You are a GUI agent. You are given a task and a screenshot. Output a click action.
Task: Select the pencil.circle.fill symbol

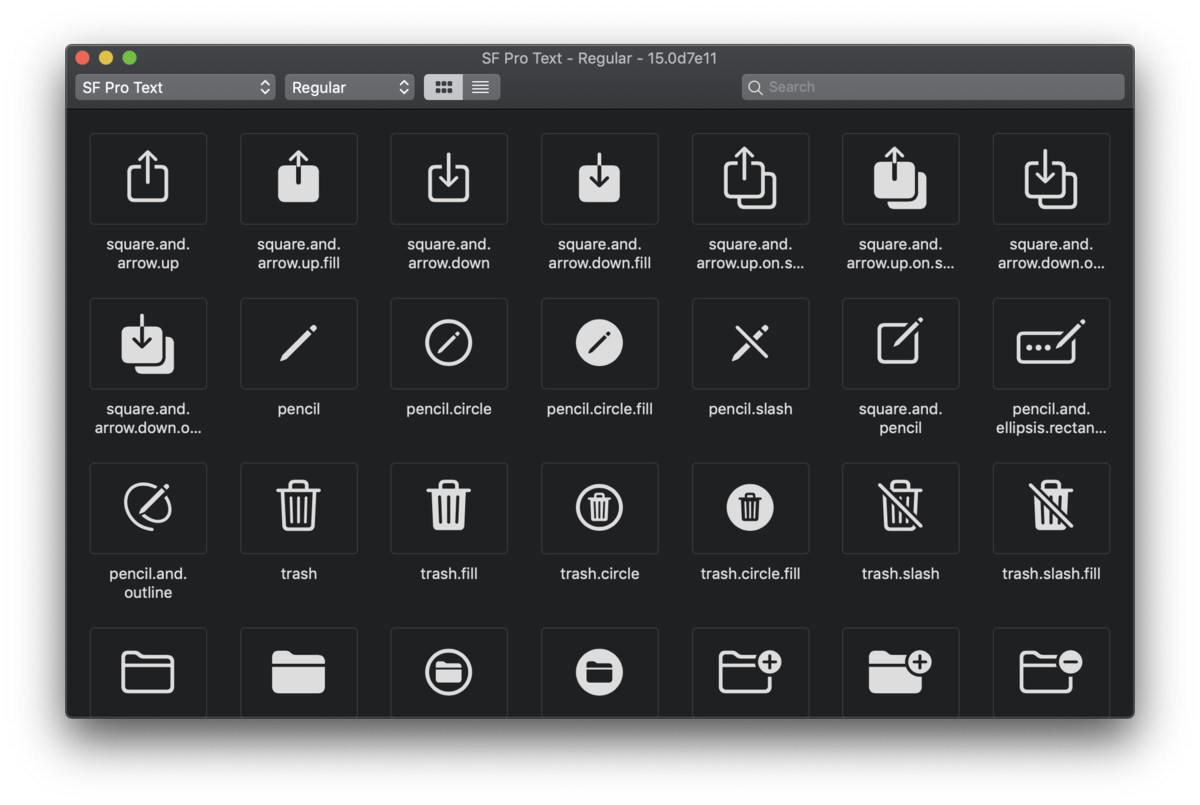(x=600, y=343)
